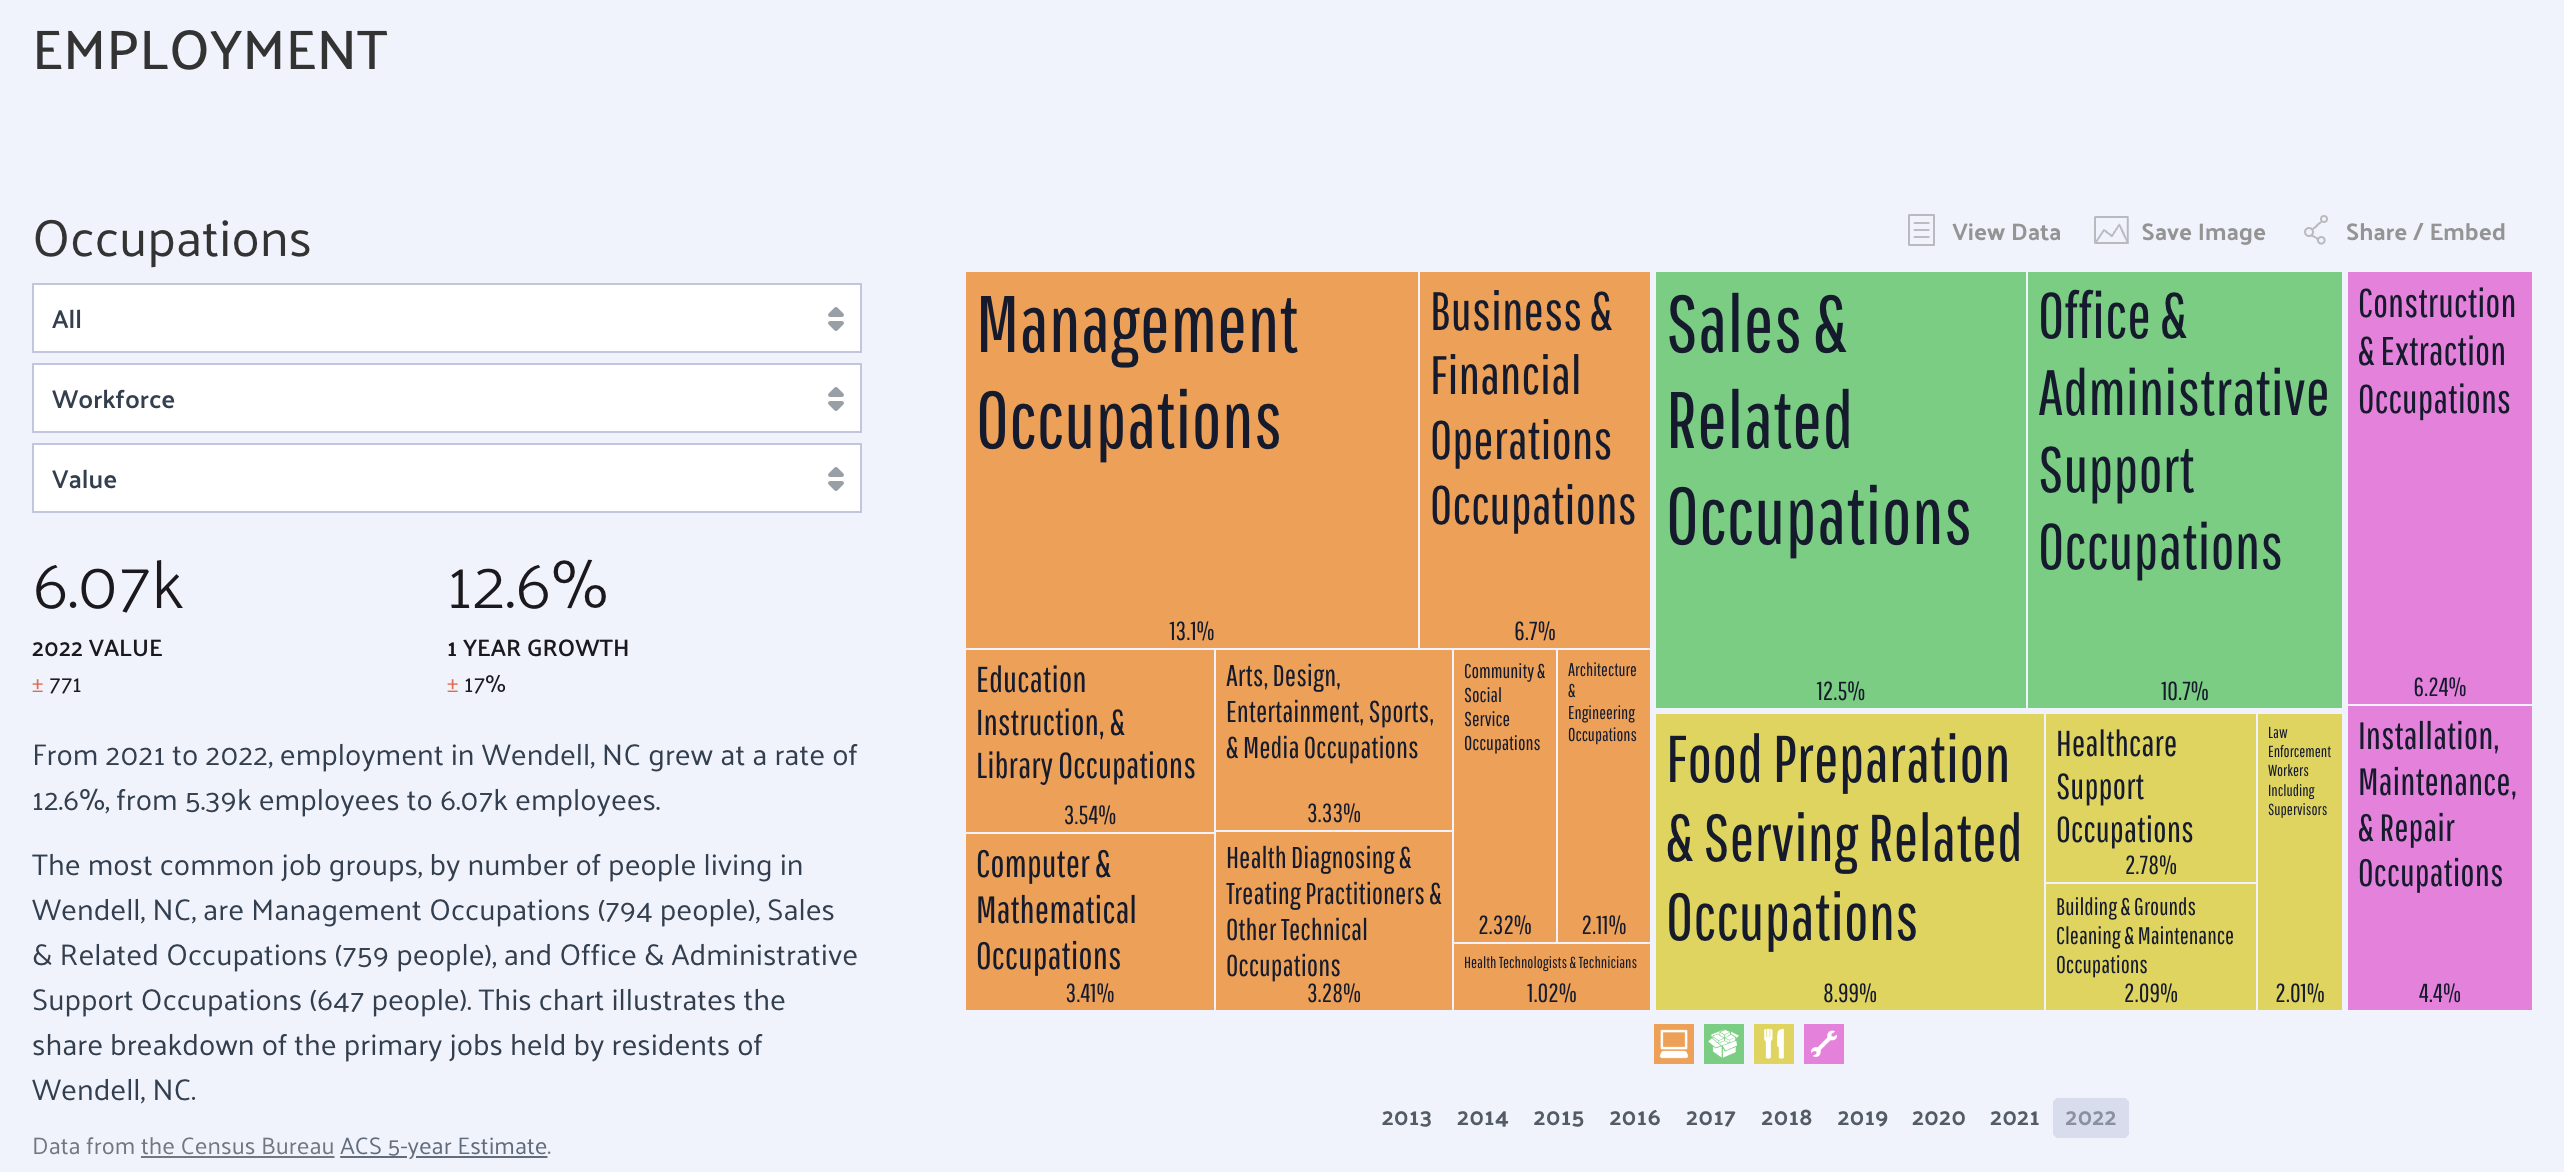The width and height of the screenshot is (2564, 1172).
Task: Click the Save Image picture icon
Action: (x=2110, y=231)
